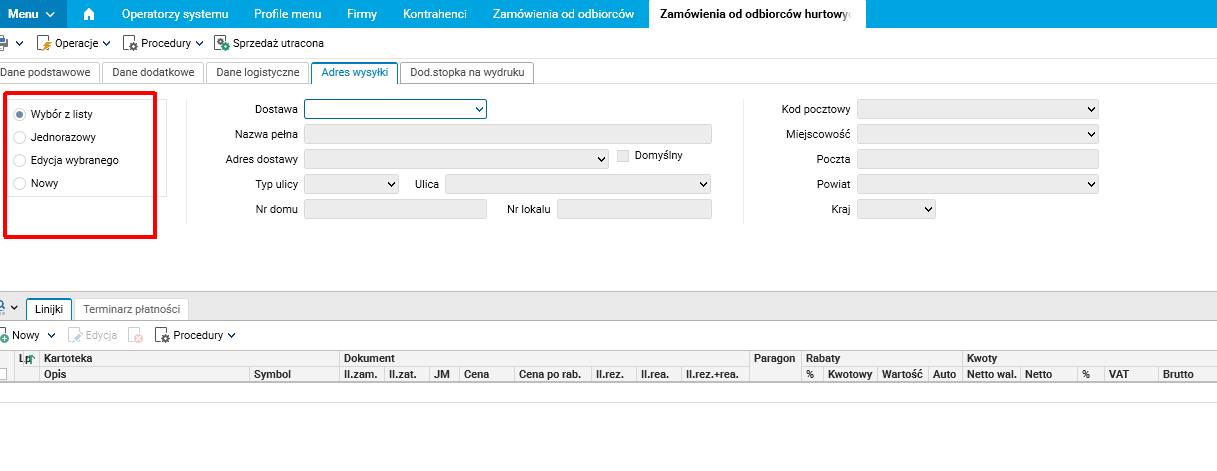Go to the Home icon tab
The image size is (1217, 471).
89,14
